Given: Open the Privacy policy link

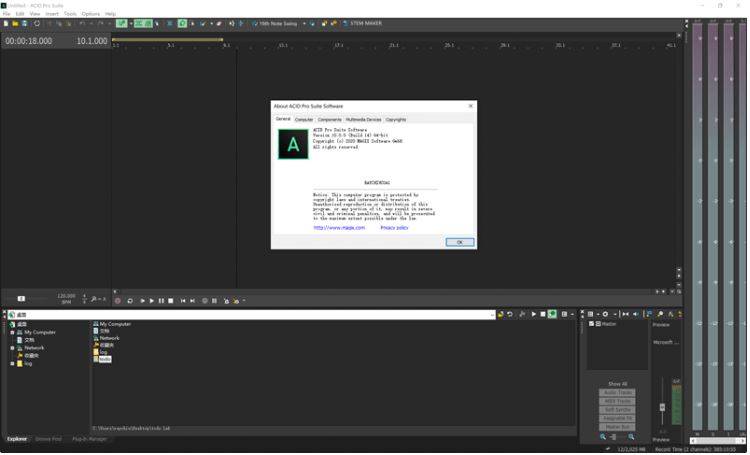Looking at the screenshot, I should coord(394,227).
